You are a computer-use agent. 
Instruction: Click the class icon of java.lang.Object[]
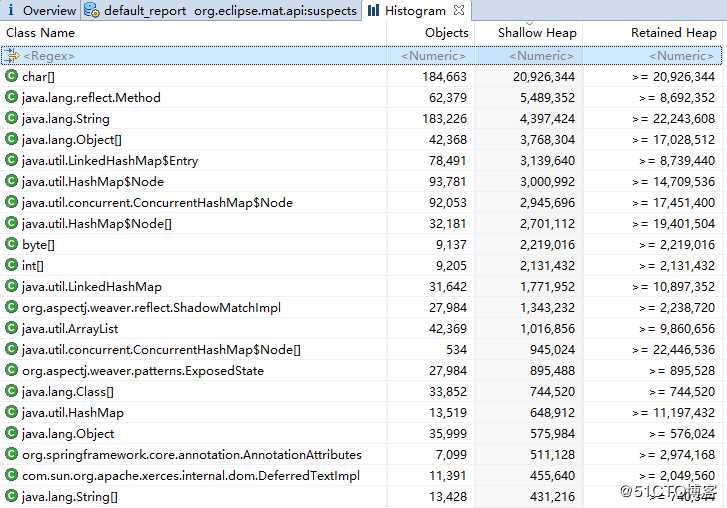[x=11, y=139]
